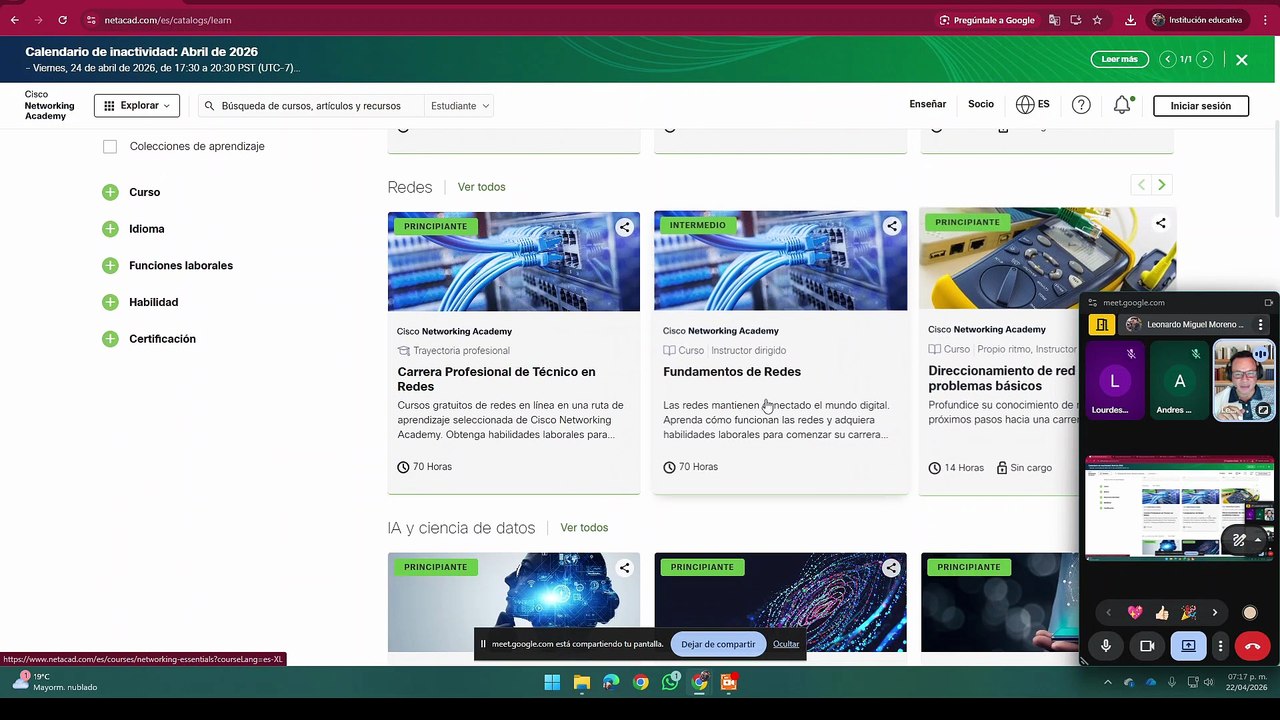
Task: Open Fundamentos de Redes course title
Action: 732,372
